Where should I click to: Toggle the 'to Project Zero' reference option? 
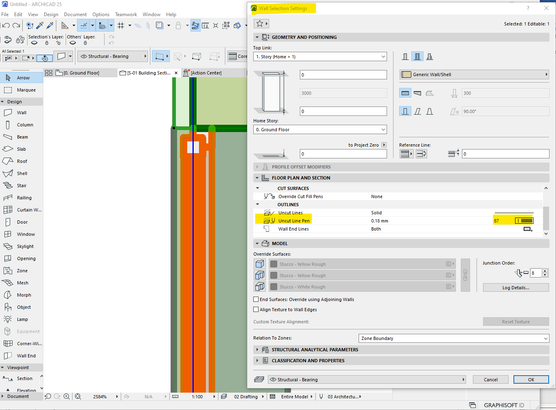pyautogui.click(x=384, y=145)
